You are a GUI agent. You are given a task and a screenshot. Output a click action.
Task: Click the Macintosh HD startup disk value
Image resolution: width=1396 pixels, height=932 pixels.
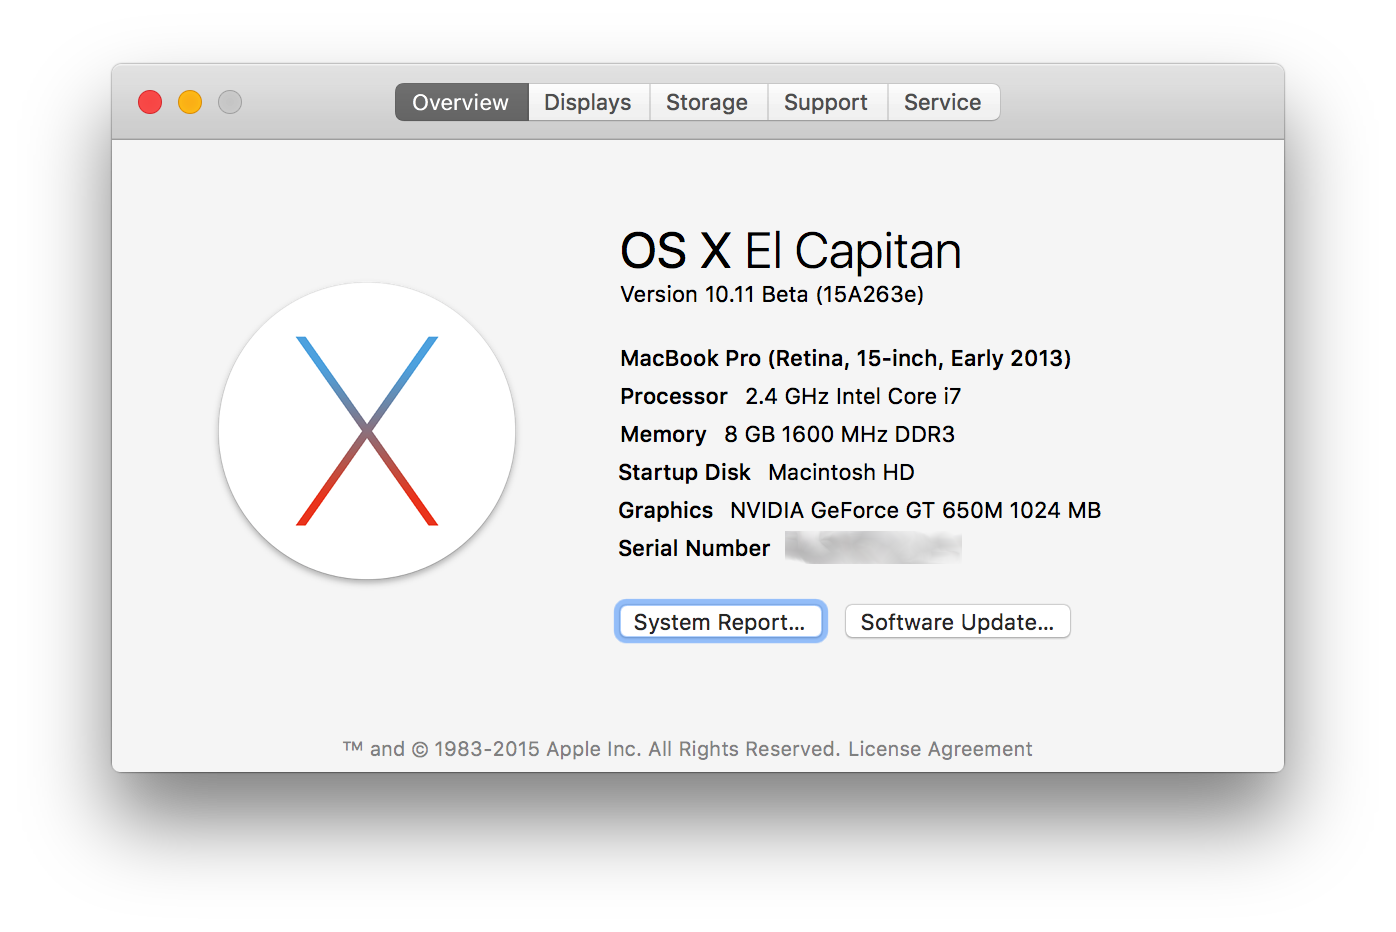coord(841,472)
